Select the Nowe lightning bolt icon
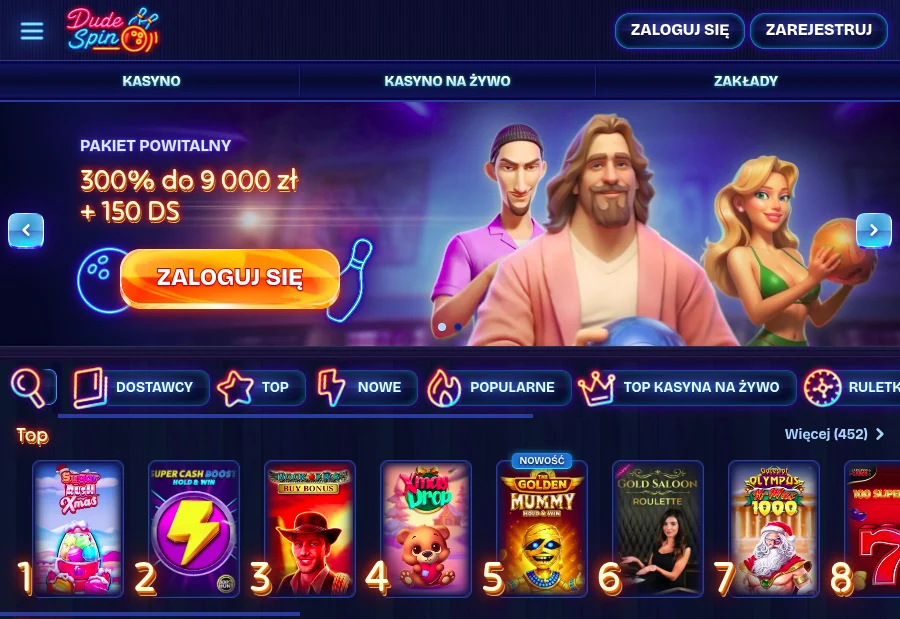 pos(331,388)
